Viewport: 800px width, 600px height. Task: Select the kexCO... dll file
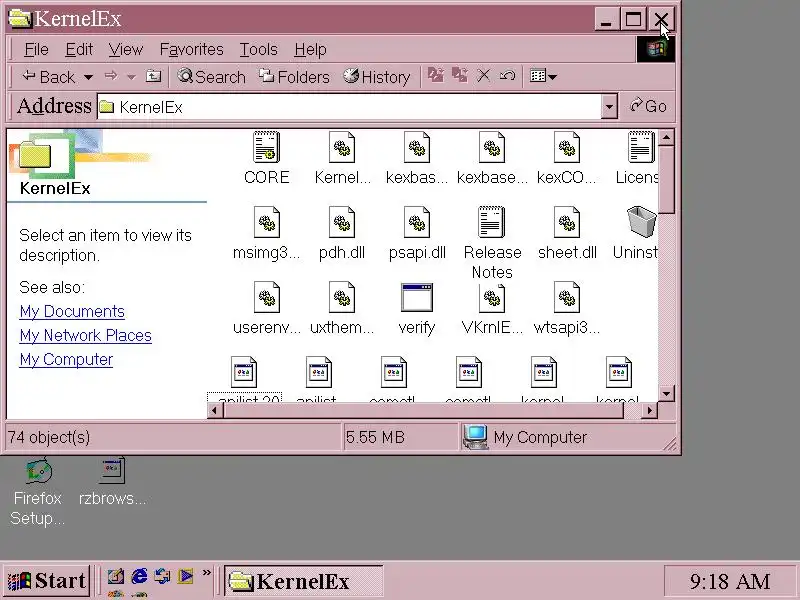[x=567, y=147]
